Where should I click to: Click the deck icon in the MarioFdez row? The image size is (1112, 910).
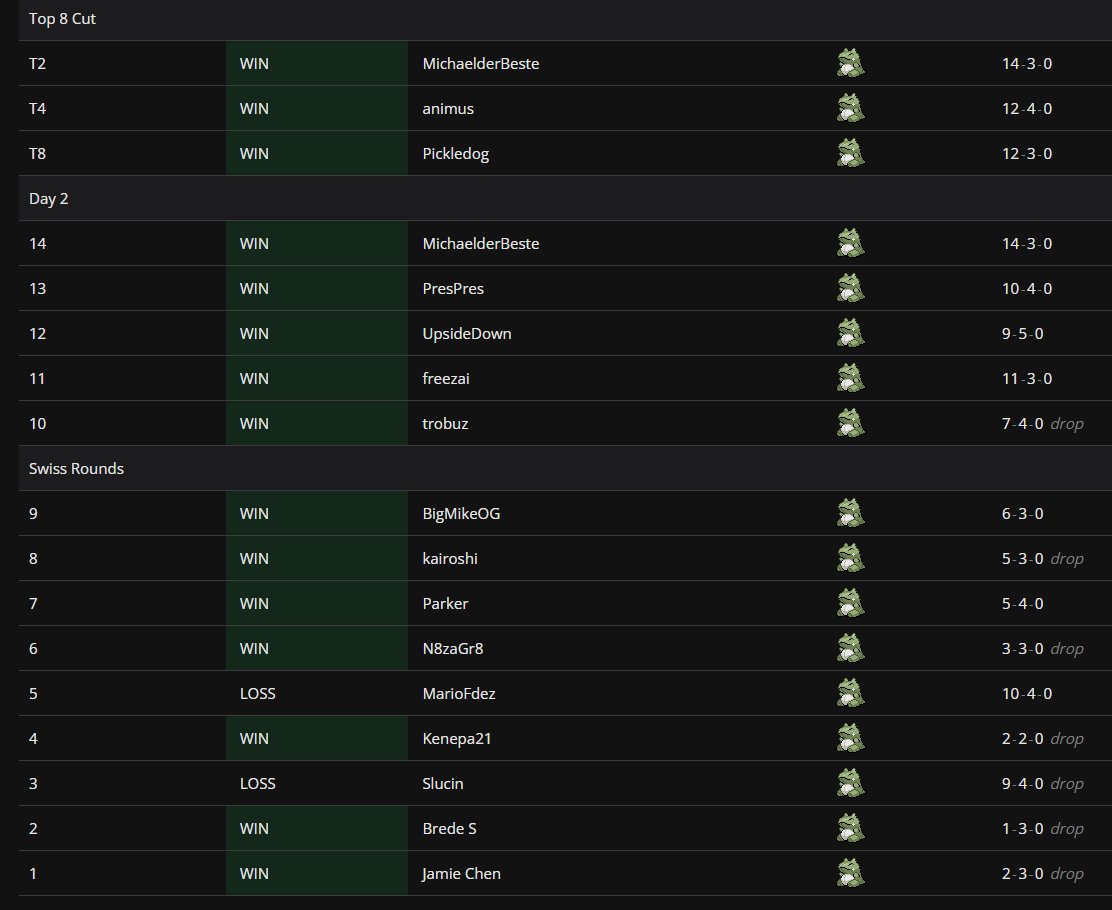[x=850, y=694]
